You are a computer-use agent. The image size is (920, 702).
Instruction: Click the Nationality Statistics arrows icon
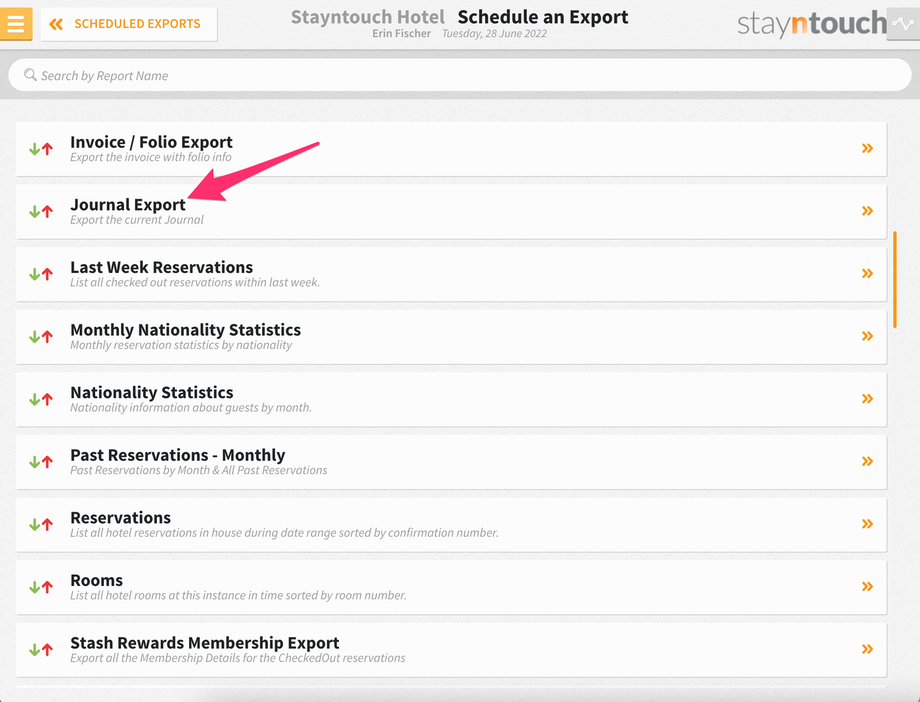click(x=41, y=399)
